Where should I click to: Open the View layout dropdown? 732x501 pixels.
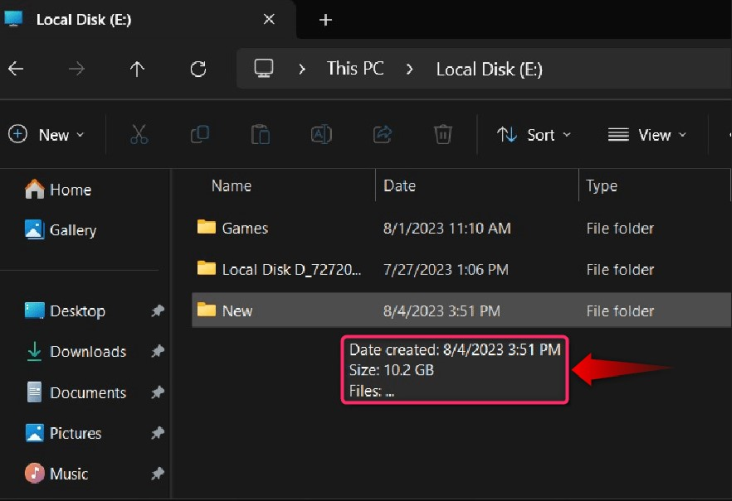(x=647, y=135)
